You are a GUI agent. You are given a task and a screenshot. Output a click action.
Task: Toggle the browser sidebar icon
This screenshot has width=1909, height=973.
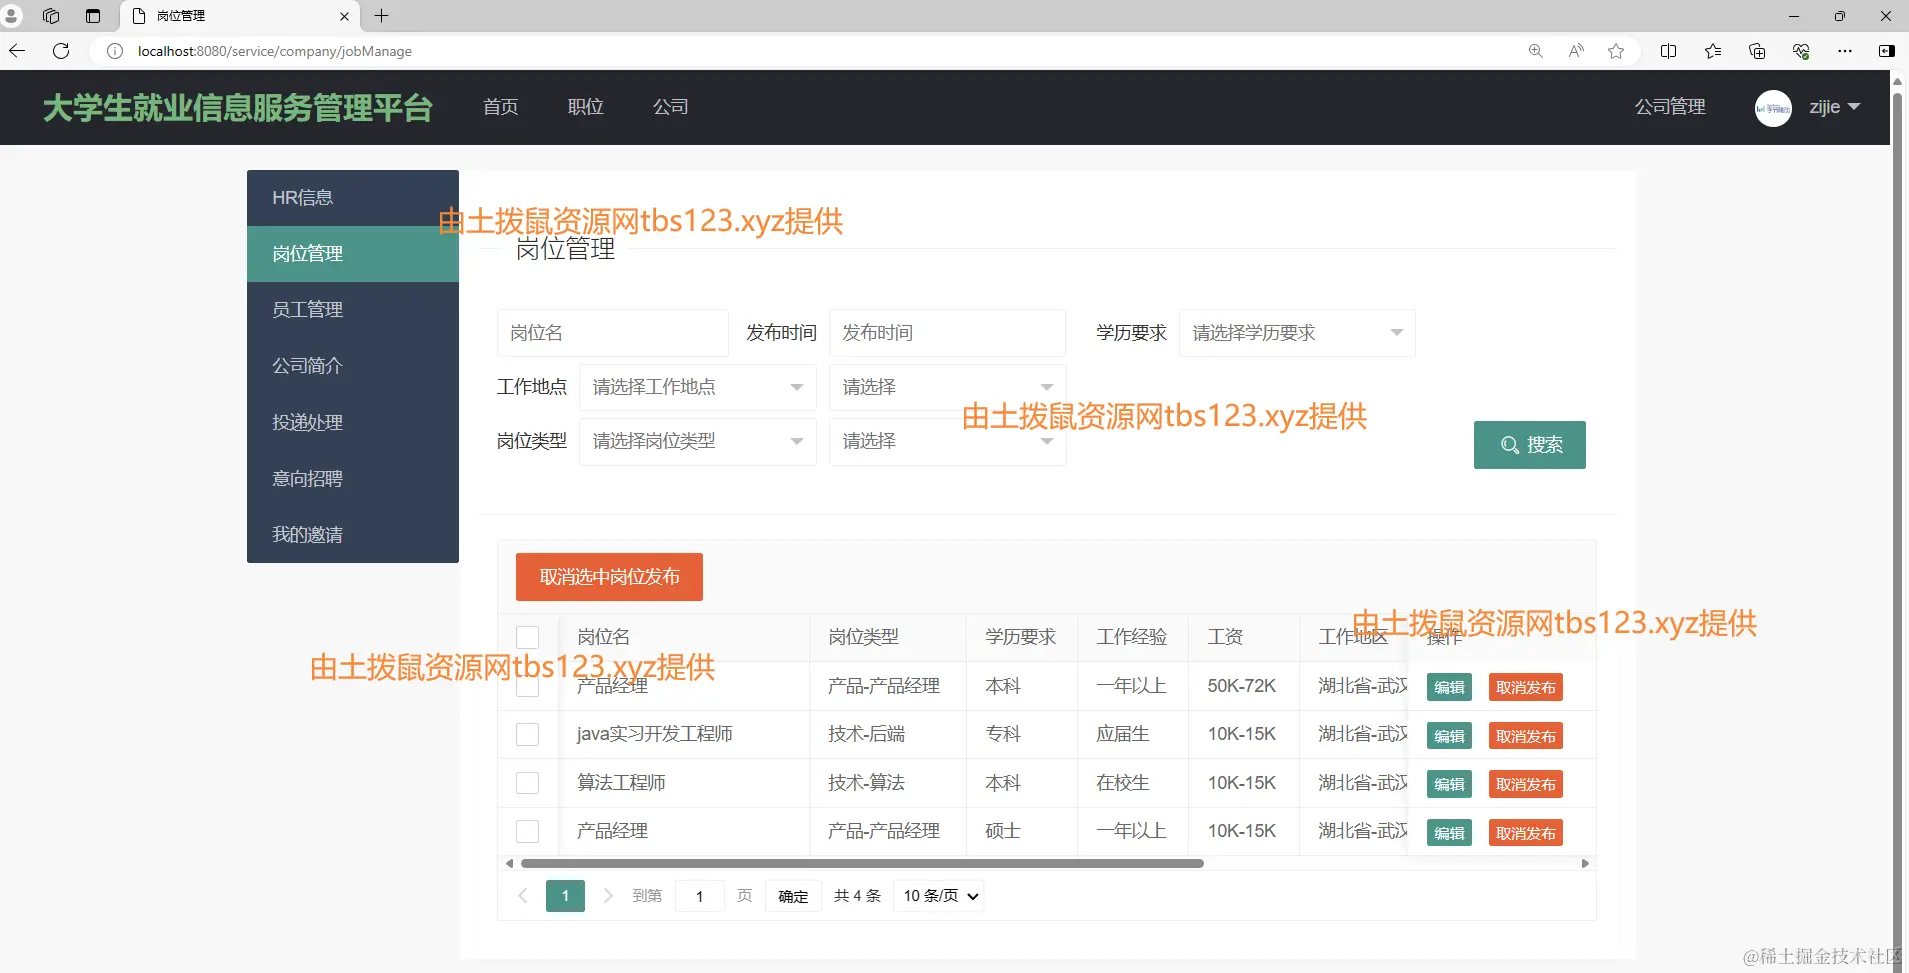1887,51
